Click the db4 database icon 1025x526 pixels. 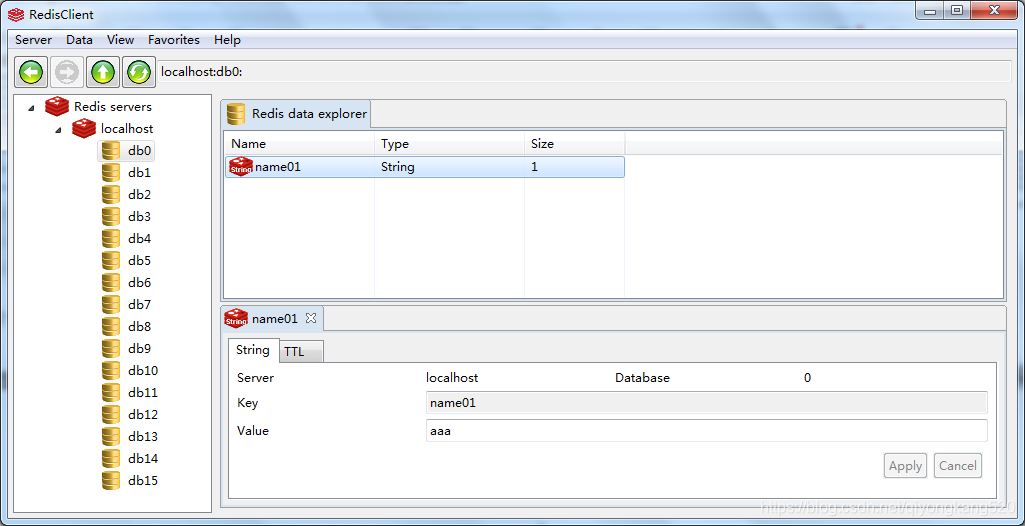[111, 238]
